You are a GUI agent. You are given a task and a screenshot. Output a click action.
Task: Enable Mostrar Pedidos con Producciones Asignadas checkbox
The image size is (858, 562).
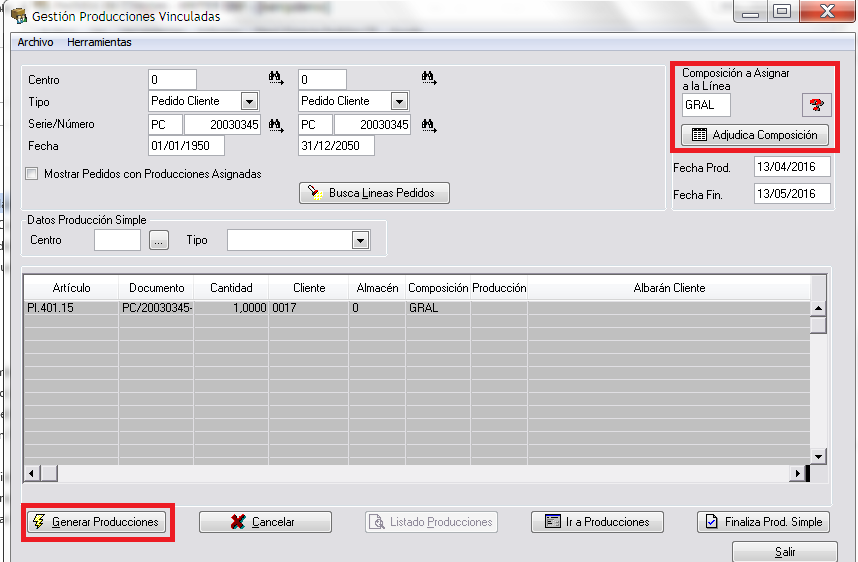point(32,174)
